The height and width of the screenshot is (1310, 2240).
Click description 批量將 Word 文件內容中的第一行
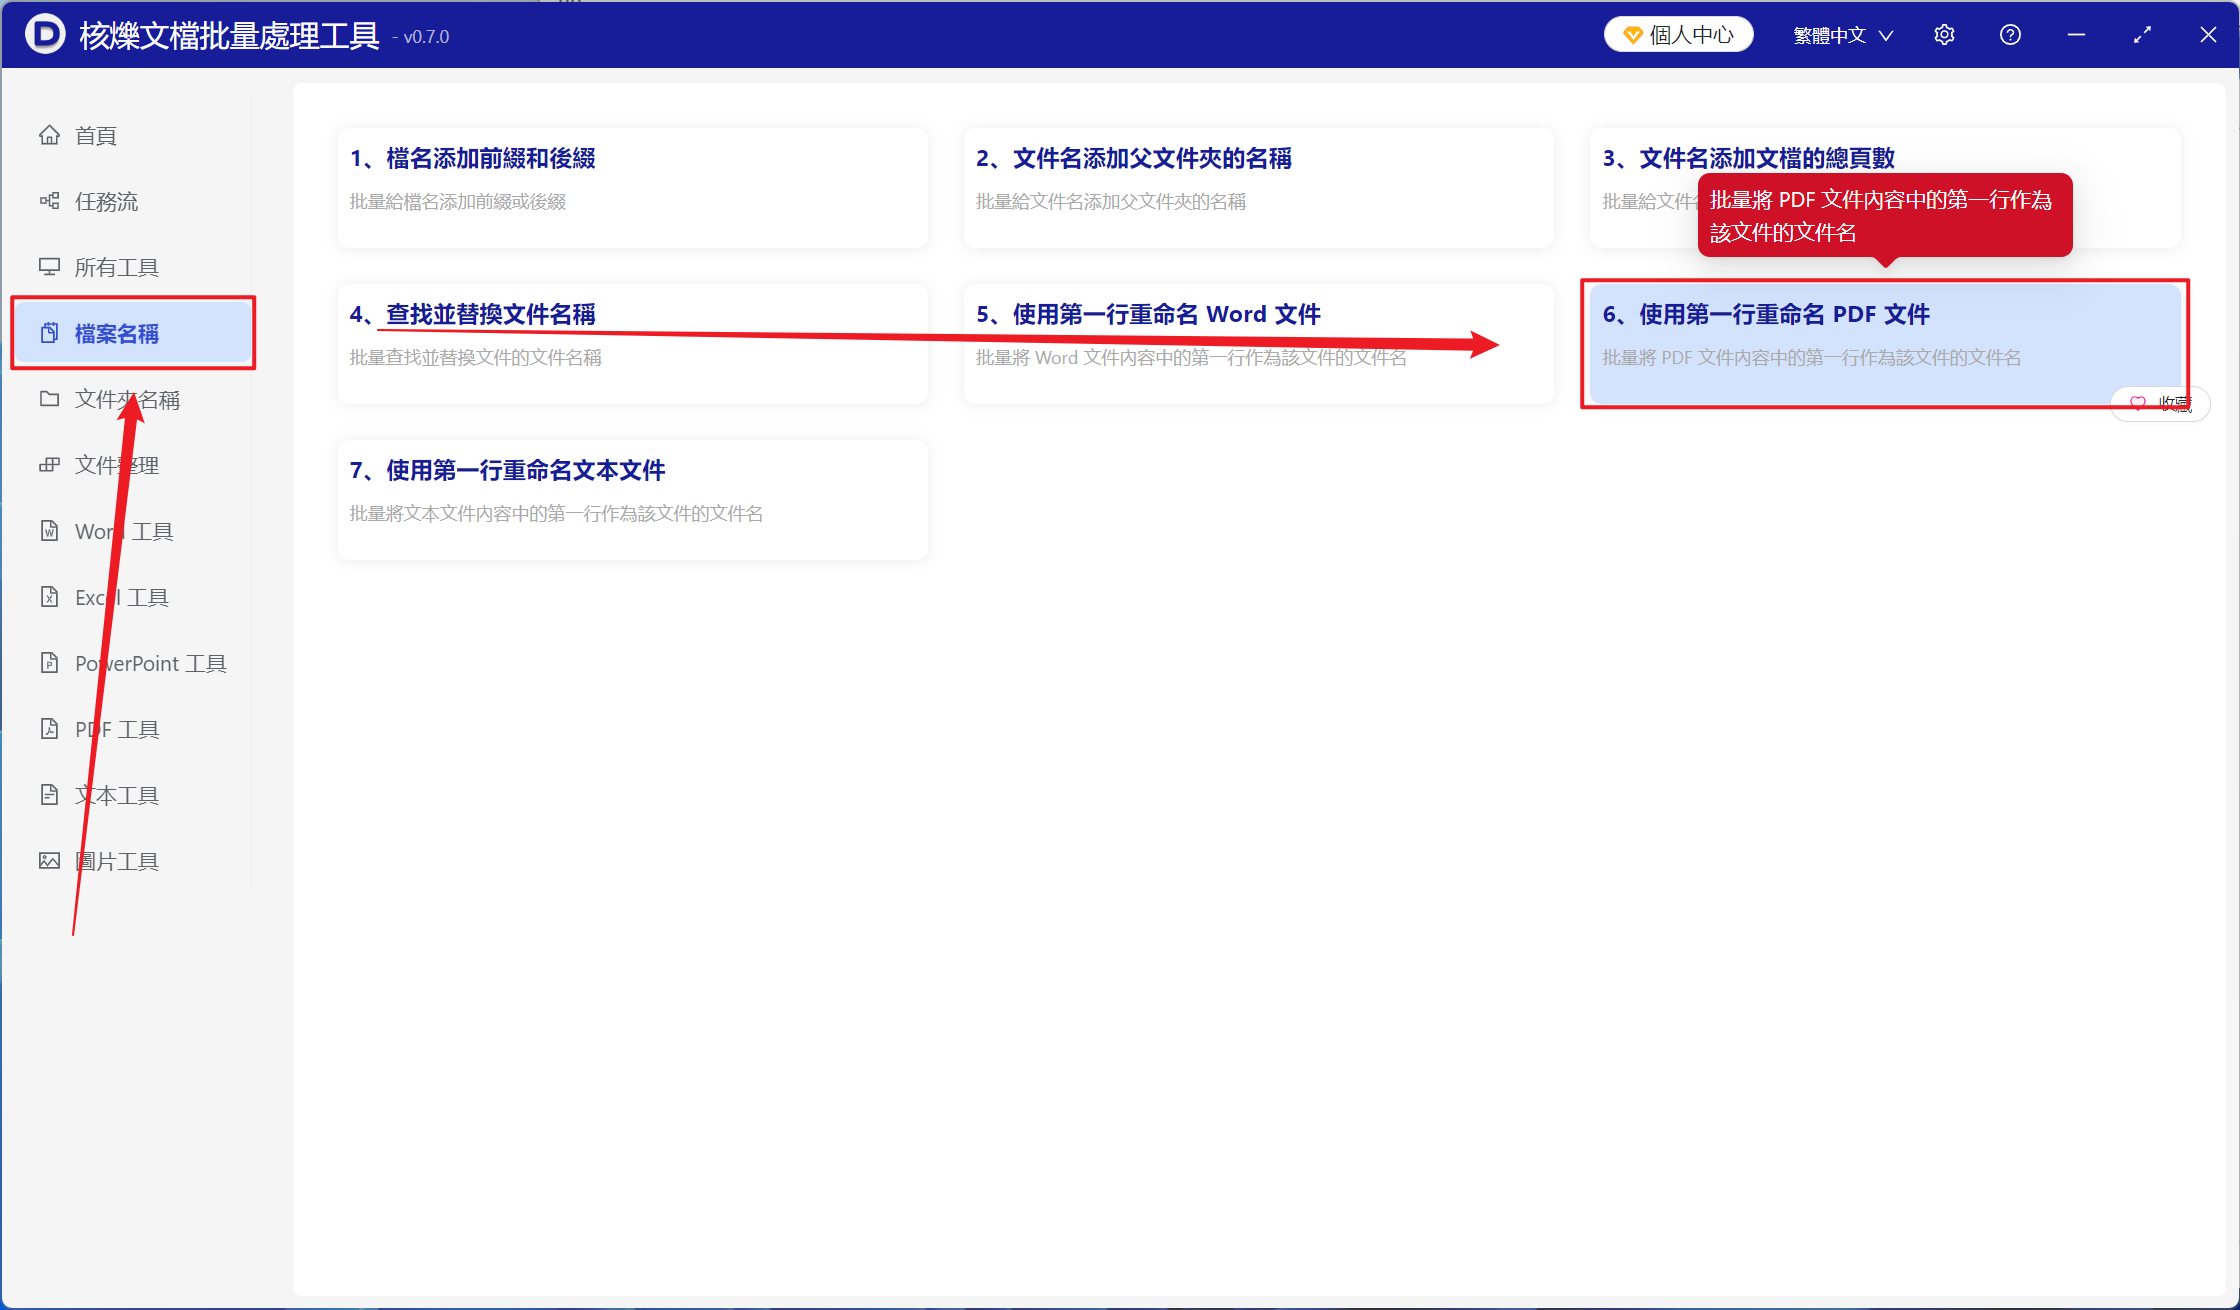point(1191,358)
